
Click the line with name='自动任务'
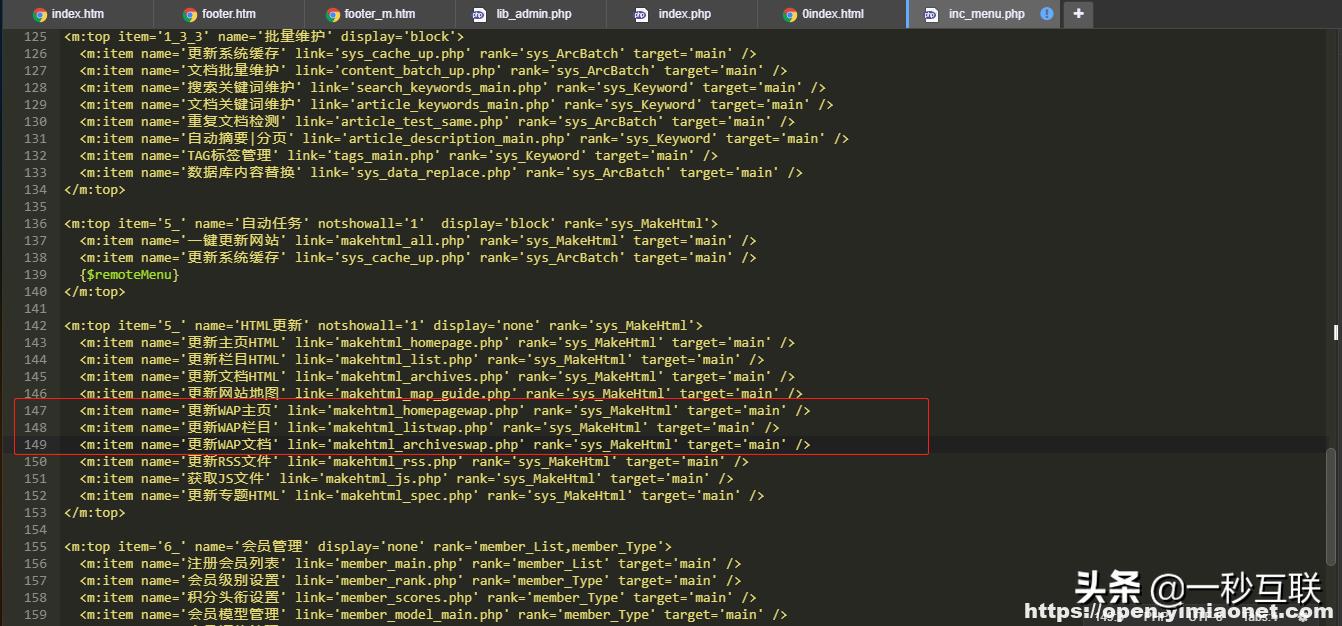[391, 223]
